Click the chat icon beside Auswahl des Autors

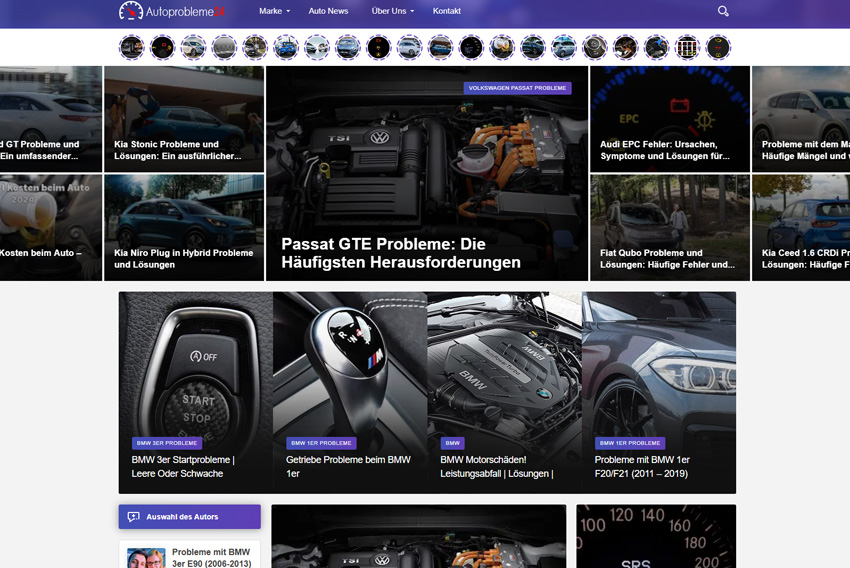point(133,517)
